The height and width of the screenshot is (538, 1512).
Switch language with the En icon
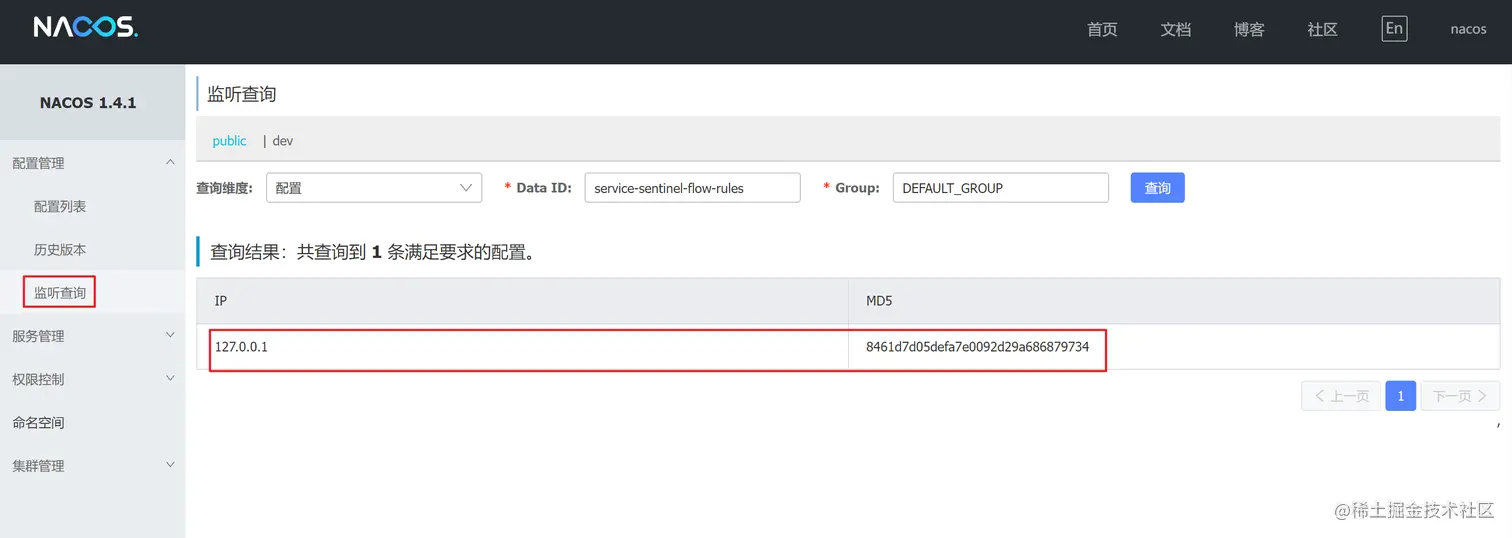1394,29
